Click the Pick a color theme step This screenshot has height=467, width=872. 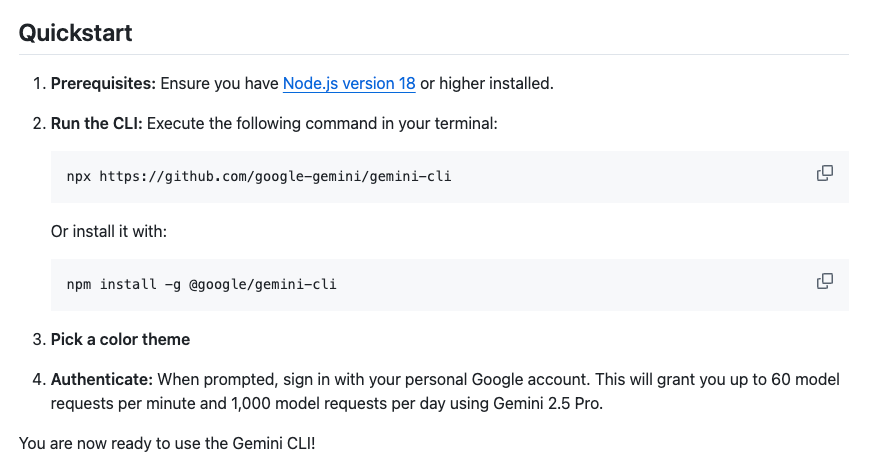(120, 339)
